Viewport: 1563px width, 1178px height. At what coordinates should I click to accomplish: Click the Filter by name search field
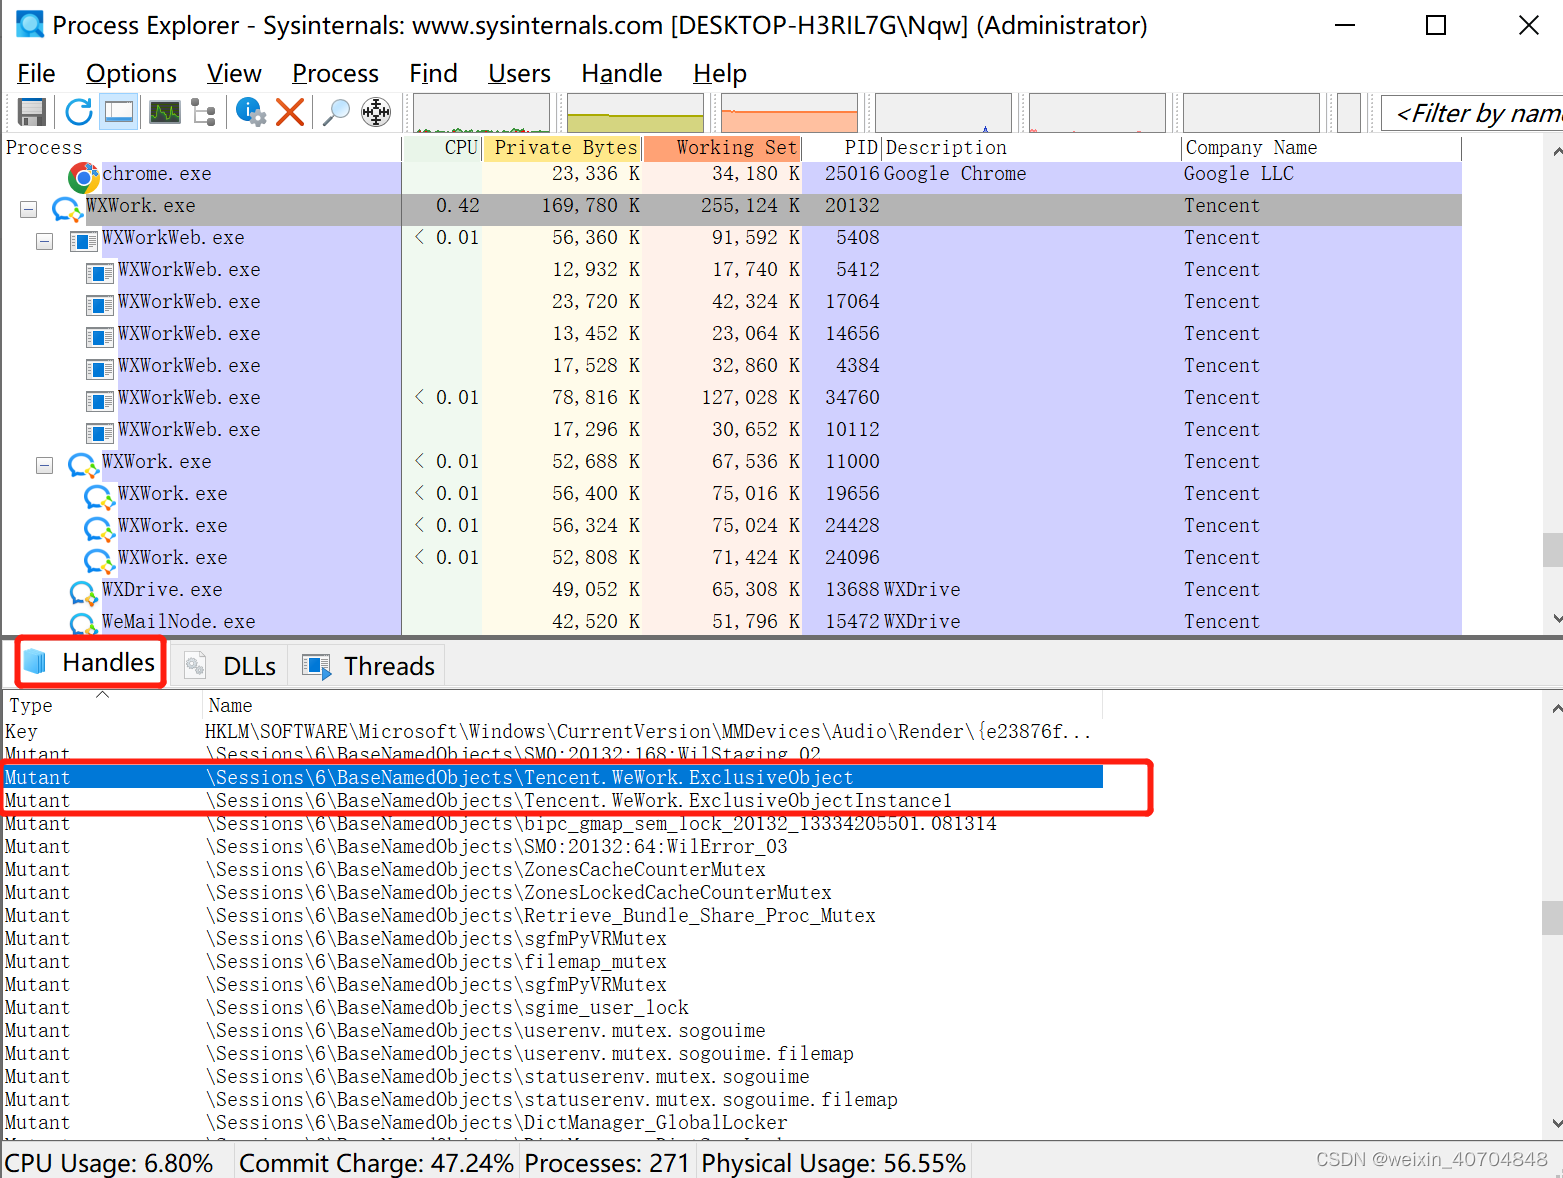[x=1472, y=113]
